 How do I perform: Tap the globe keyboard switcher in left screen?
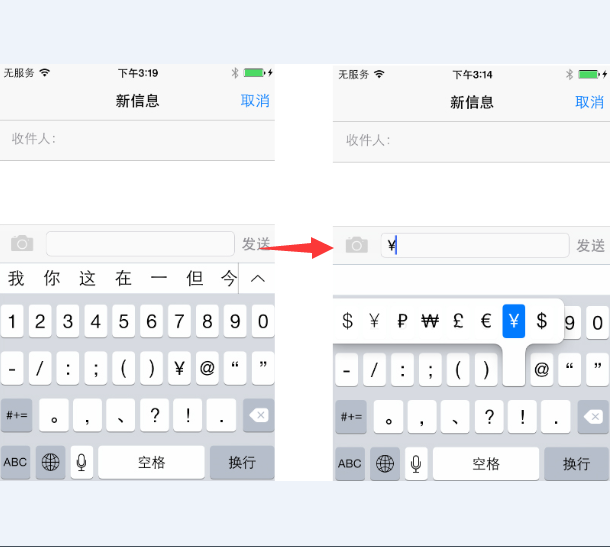click(x=51, y=462)
